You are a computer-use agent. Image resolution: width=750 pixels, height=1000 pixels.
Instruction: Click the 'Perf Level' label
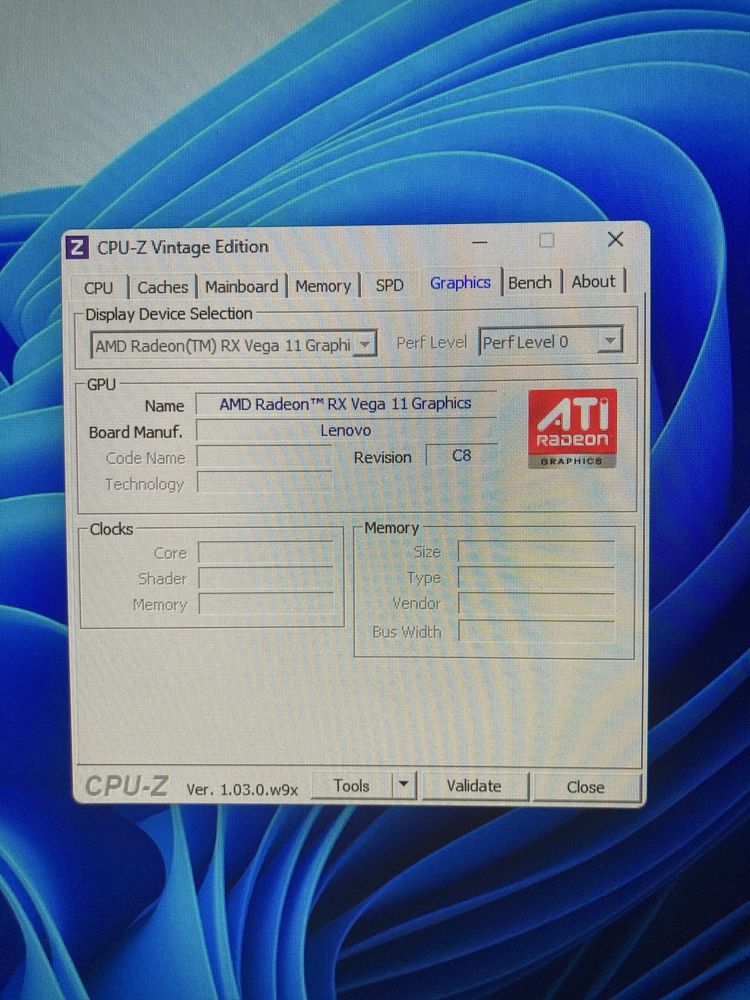[431, 343]
